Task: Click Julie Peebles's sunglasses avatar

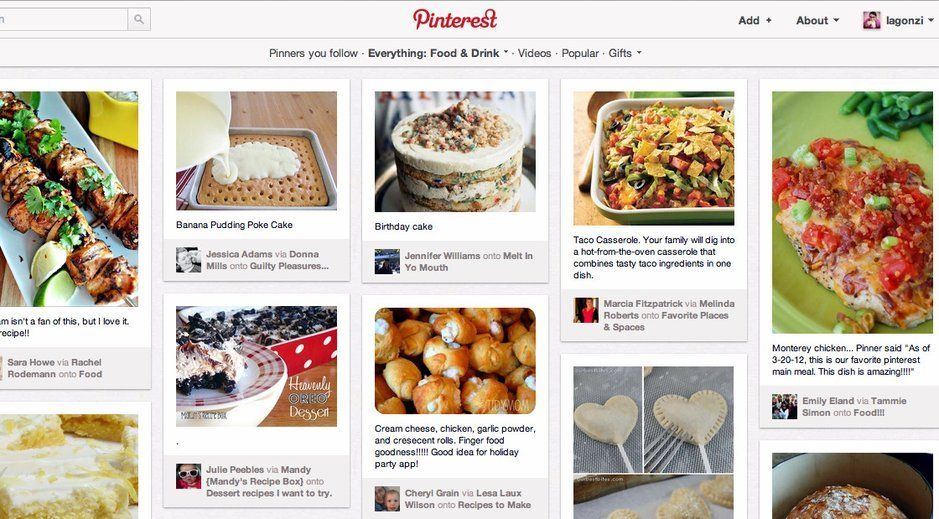Action: tap(188, 476)
